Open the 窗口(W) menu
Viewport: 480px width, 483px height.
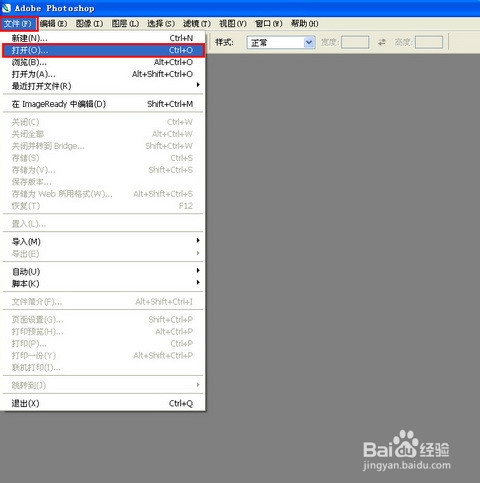click(269, 24)
